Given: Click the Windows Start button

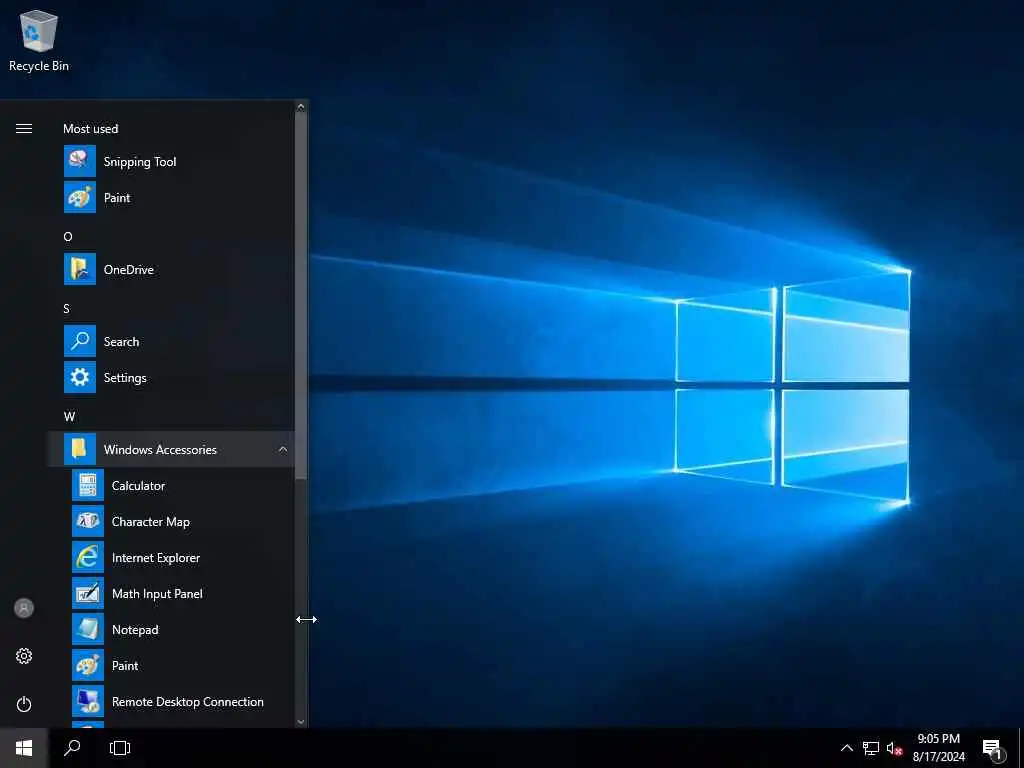Looking at the screenshot, I should point(24,748).
